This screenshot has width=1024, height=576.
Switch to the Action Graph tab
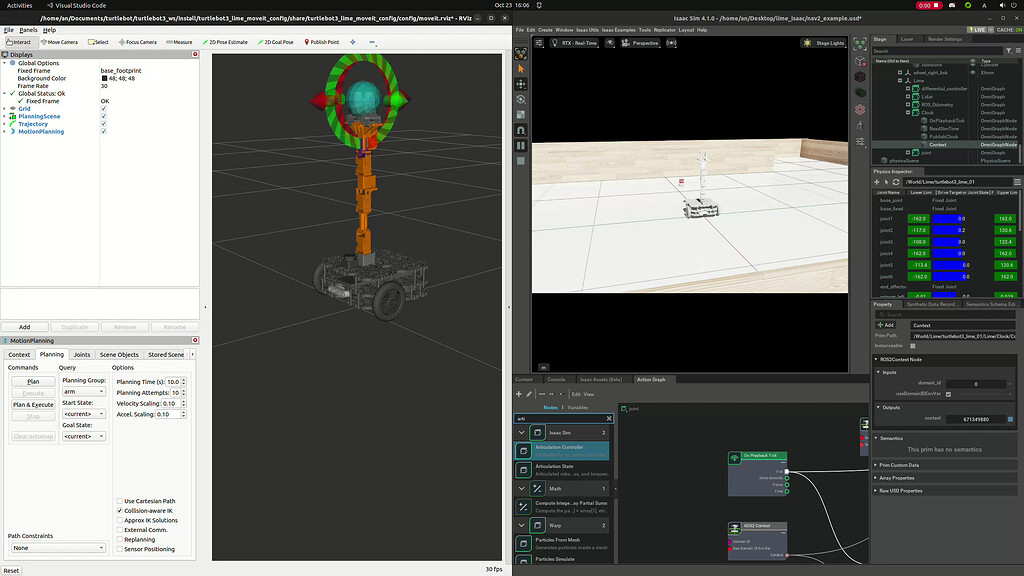(x=651, y=379)
